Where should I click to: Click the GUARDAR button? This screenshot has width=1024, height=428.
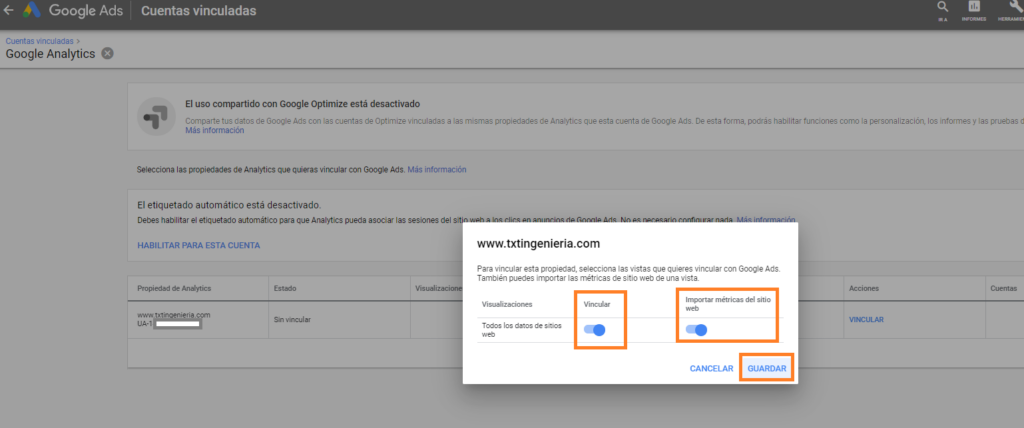pyautogui.click(x=767, y=369)
